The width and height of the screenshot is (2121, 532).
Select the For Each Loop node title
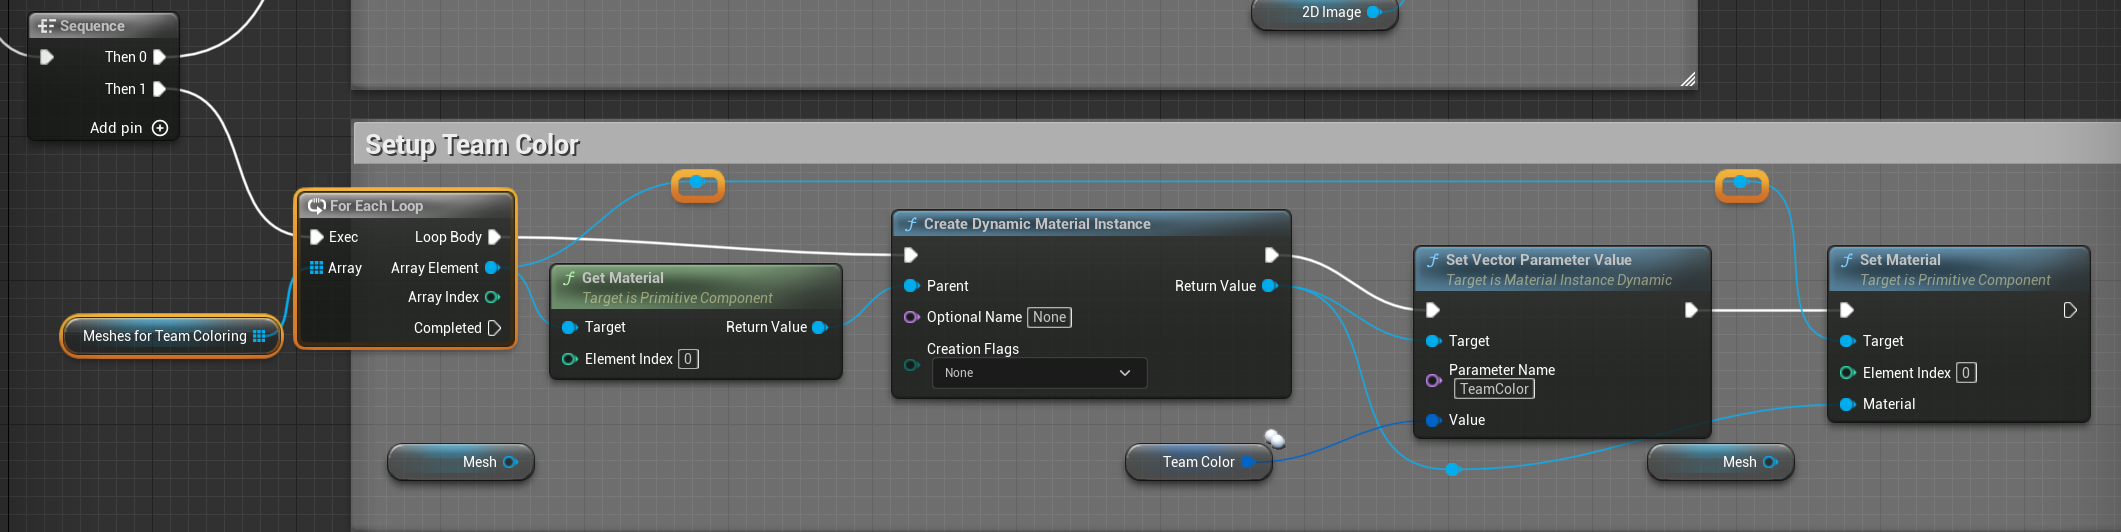click(376, 206)
